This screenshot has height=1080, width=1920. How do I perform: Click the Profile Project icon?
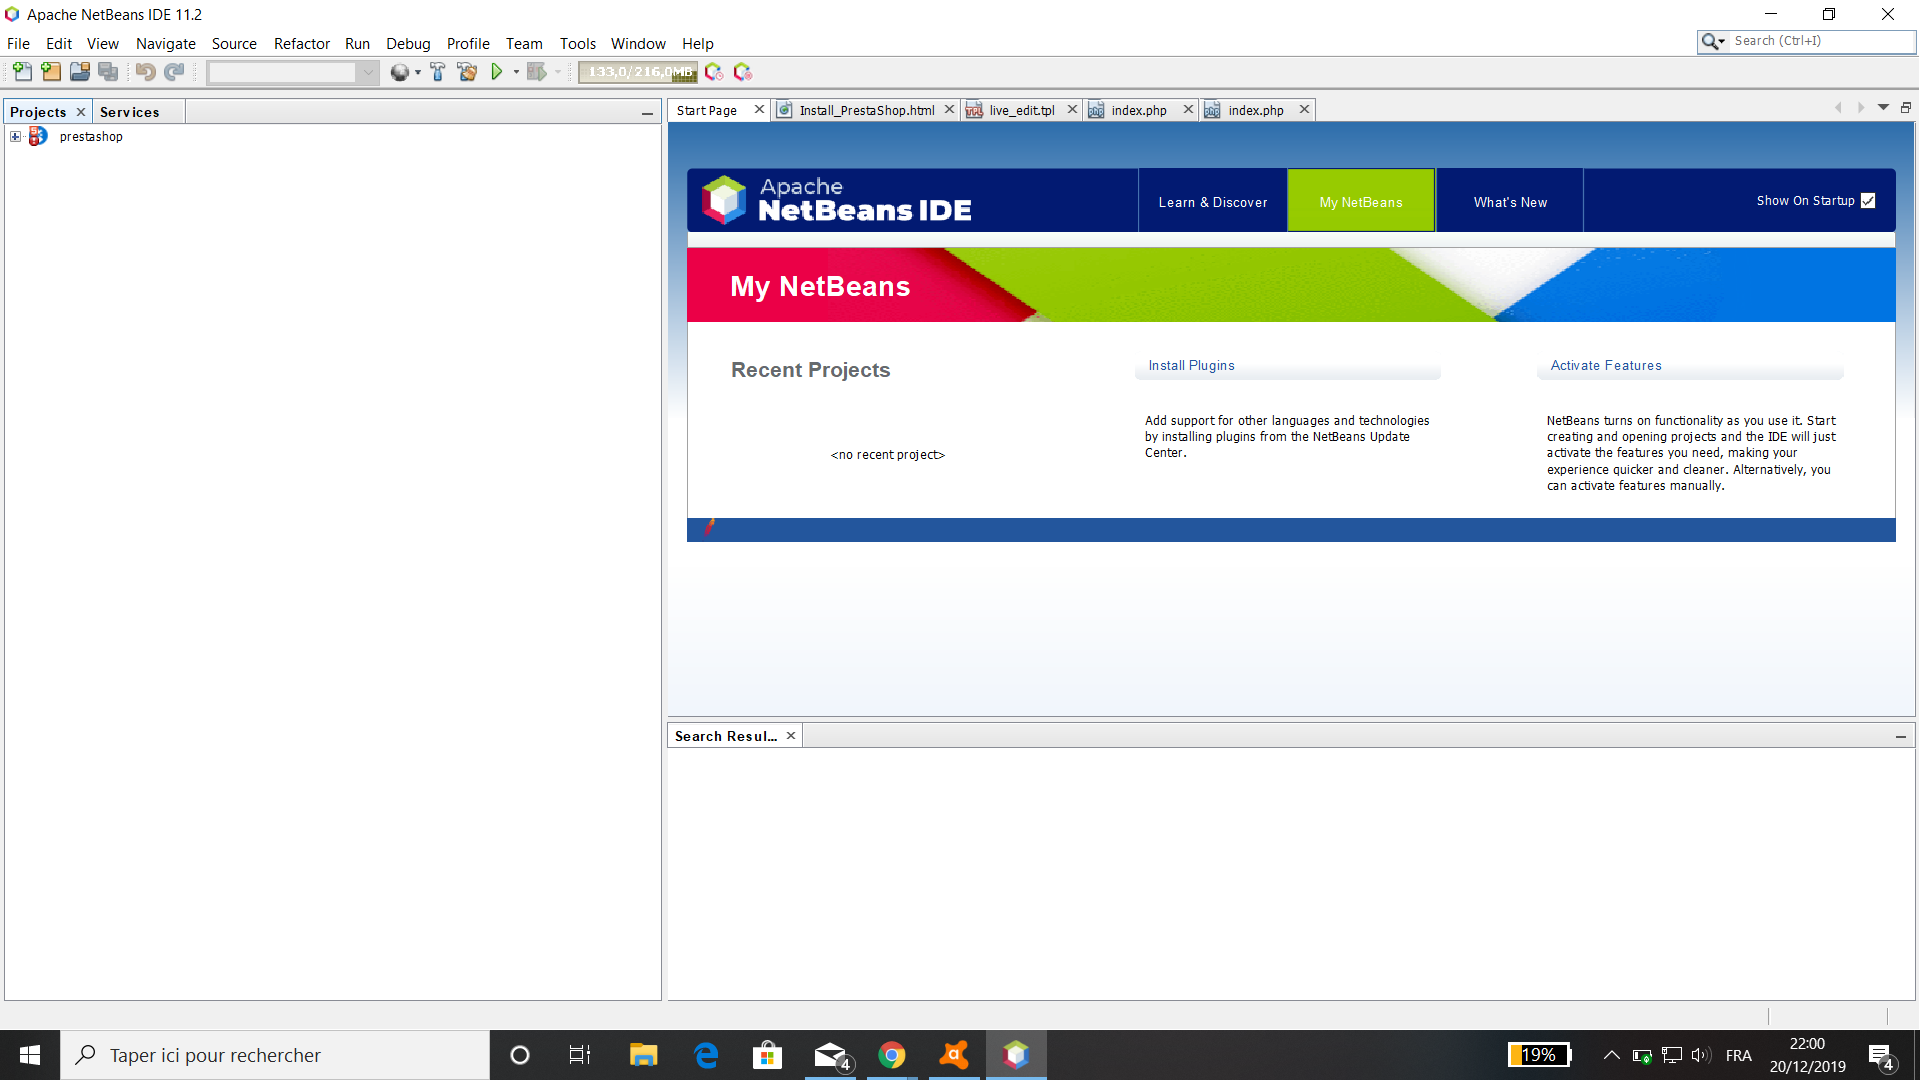(714, 72)
